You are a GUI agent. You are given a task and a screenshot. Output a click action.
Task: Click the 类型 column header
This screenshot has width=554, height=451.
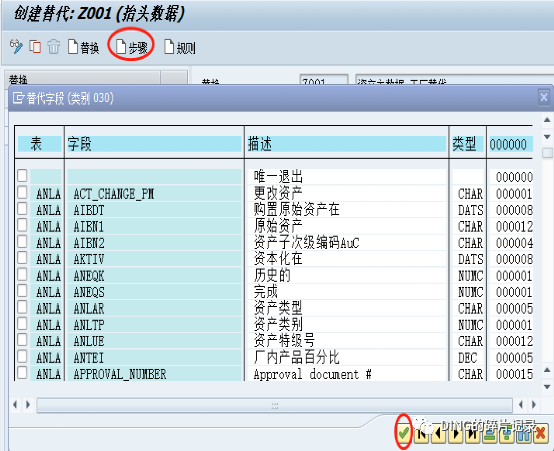pos(467,144)
